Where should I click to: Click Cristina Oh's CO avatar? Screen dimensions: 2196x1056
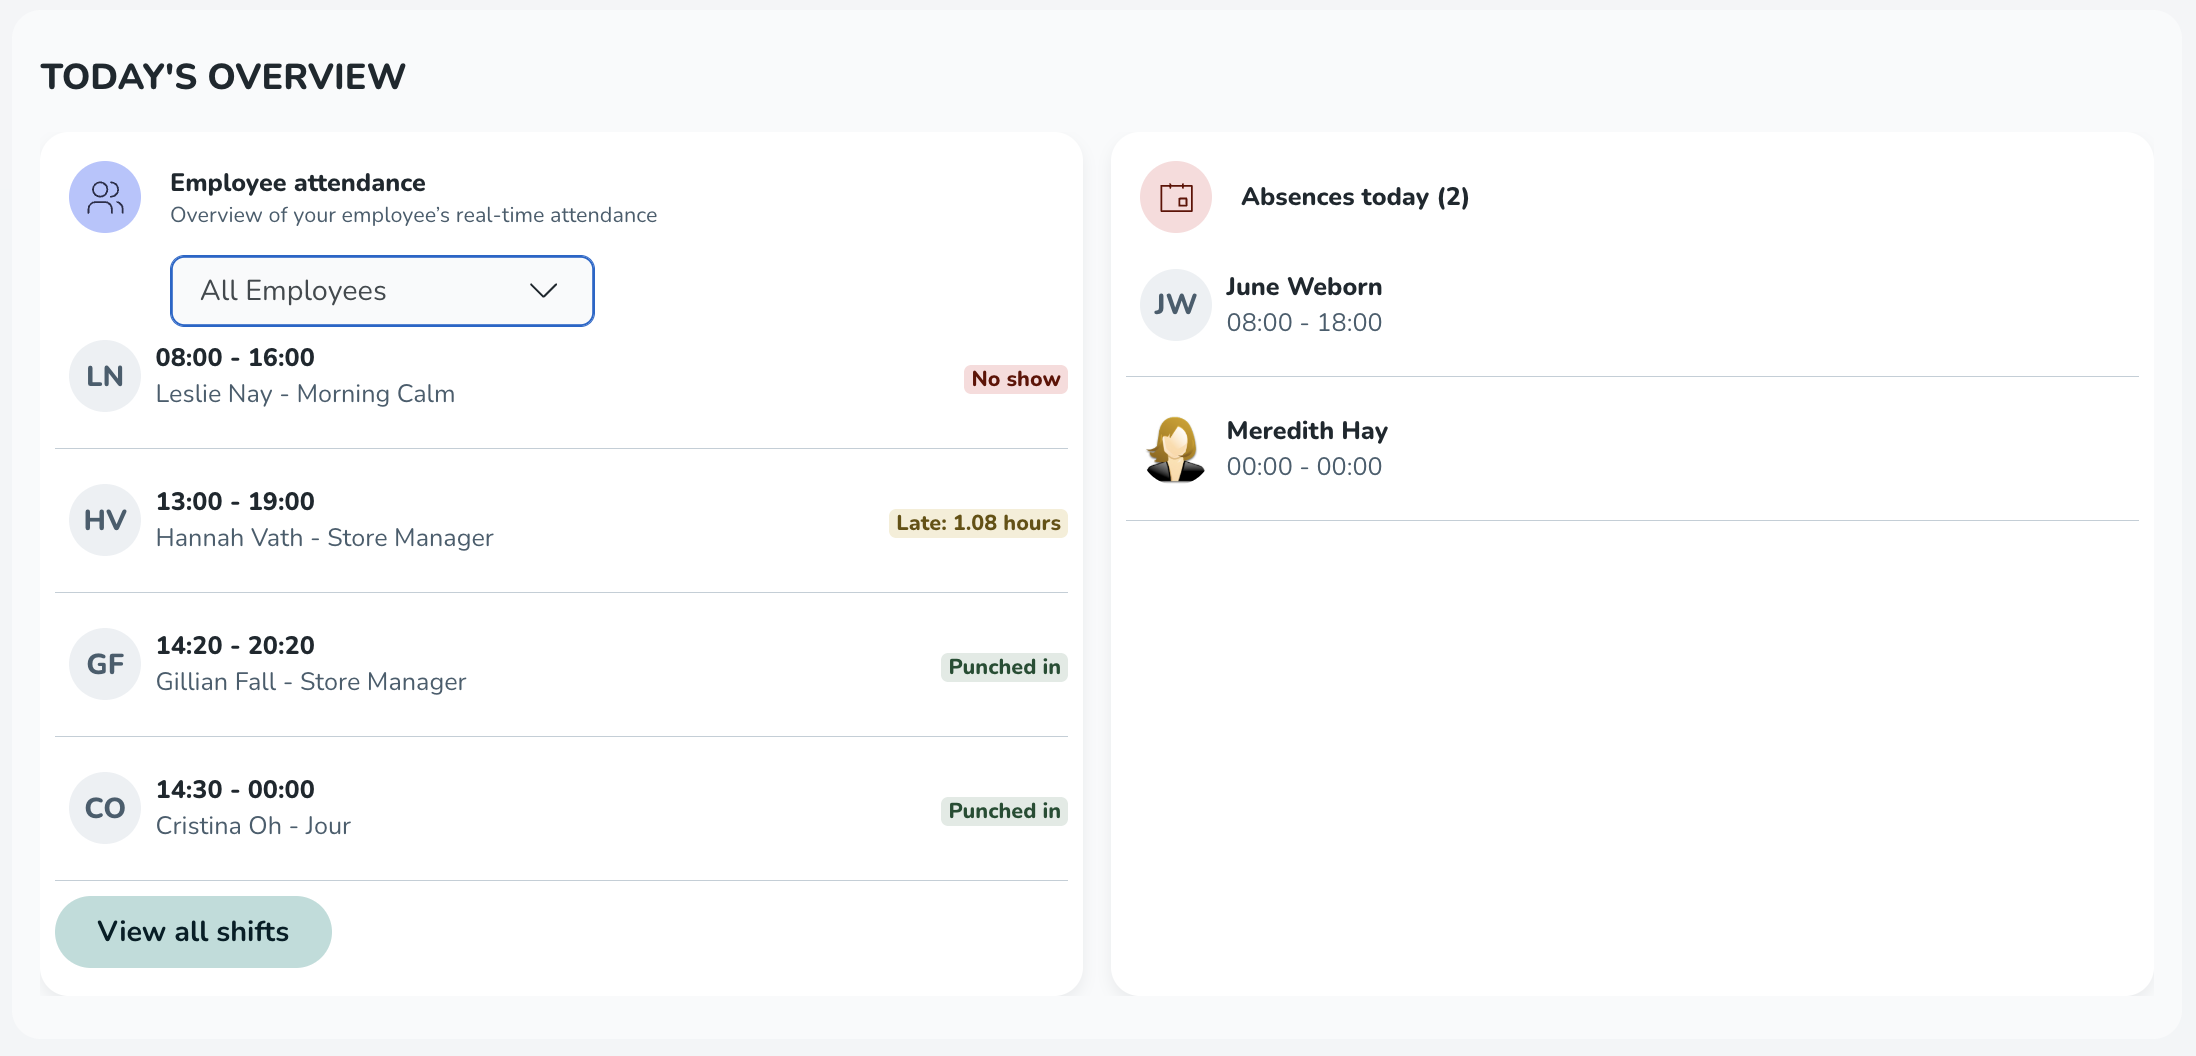point(105,808)
